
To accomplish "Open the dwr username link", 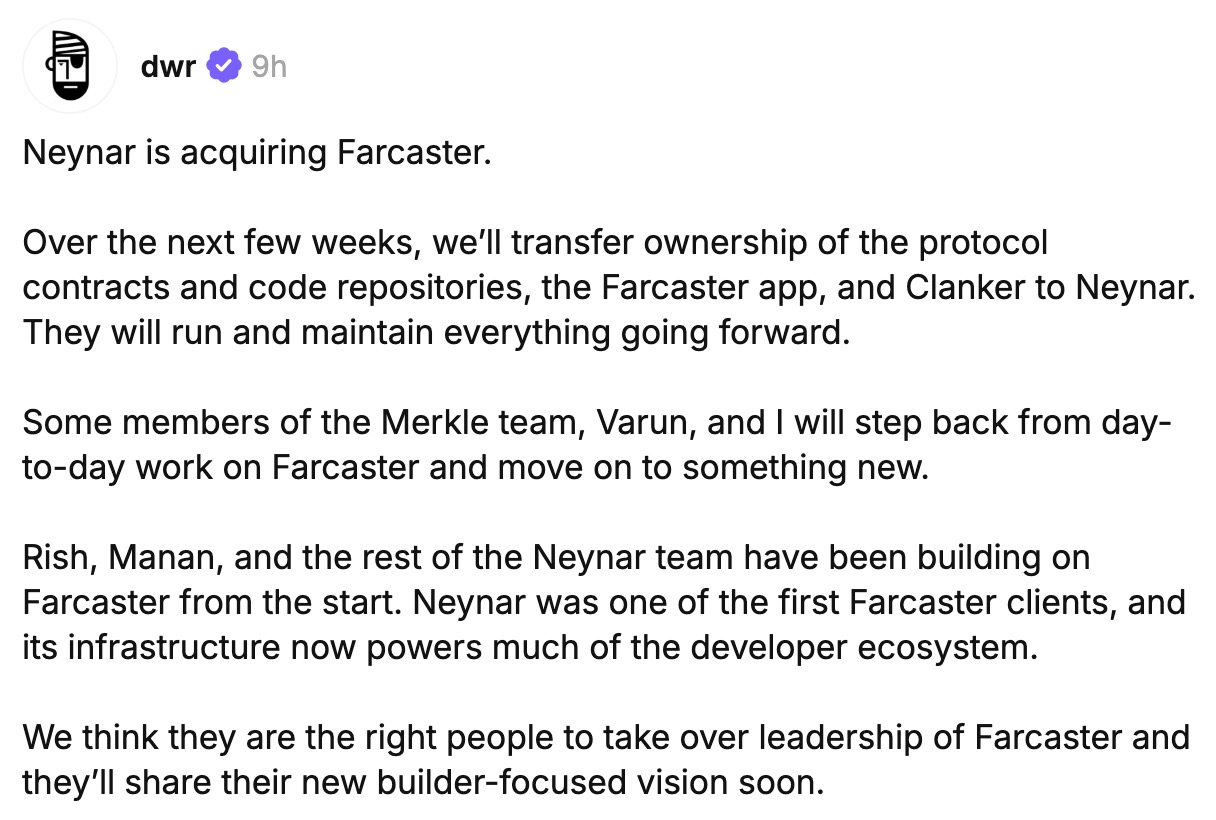I will click(x=168, y=66).
